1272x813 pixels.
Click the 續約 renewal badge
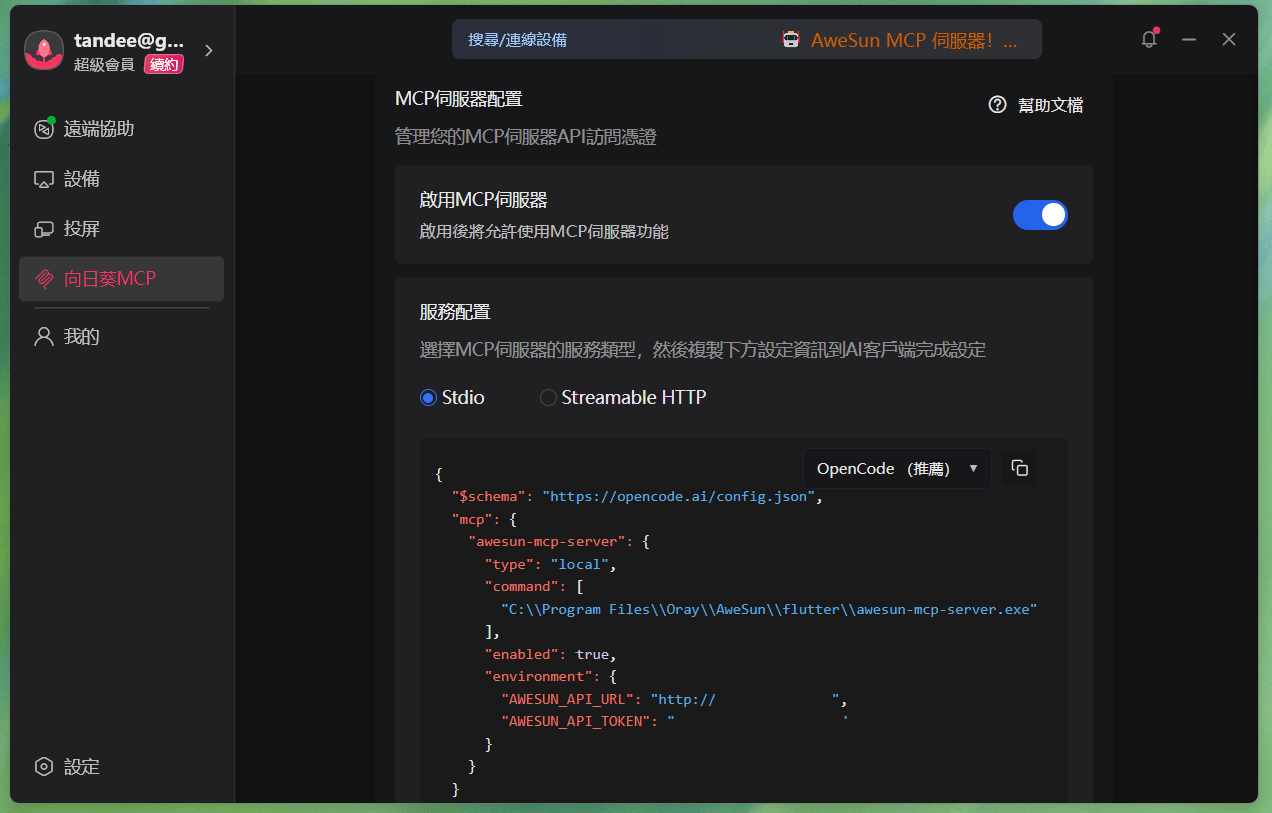point(164,65)
